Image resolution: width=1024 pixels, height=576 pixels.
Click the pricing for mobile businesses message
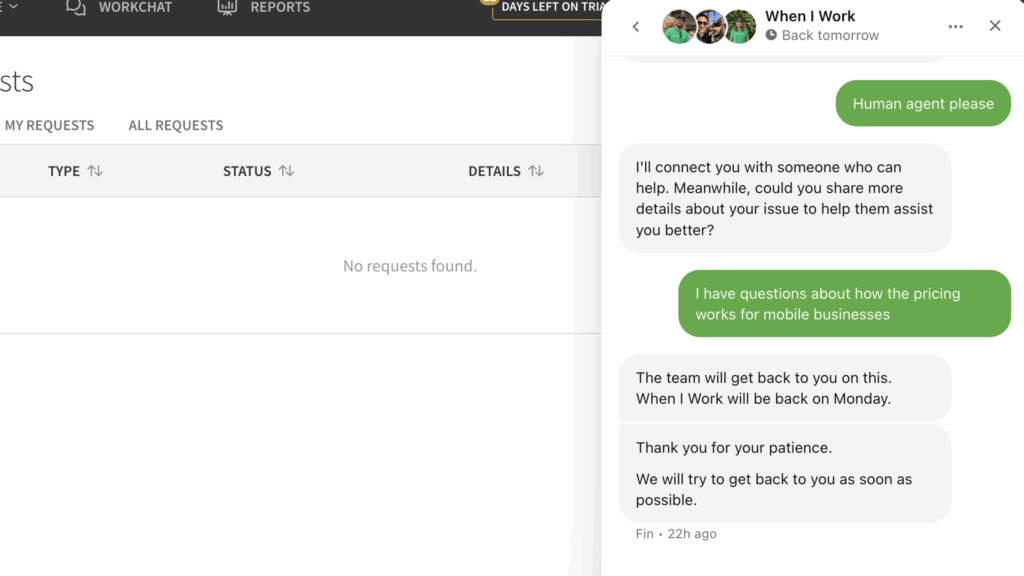pos(845,304)
